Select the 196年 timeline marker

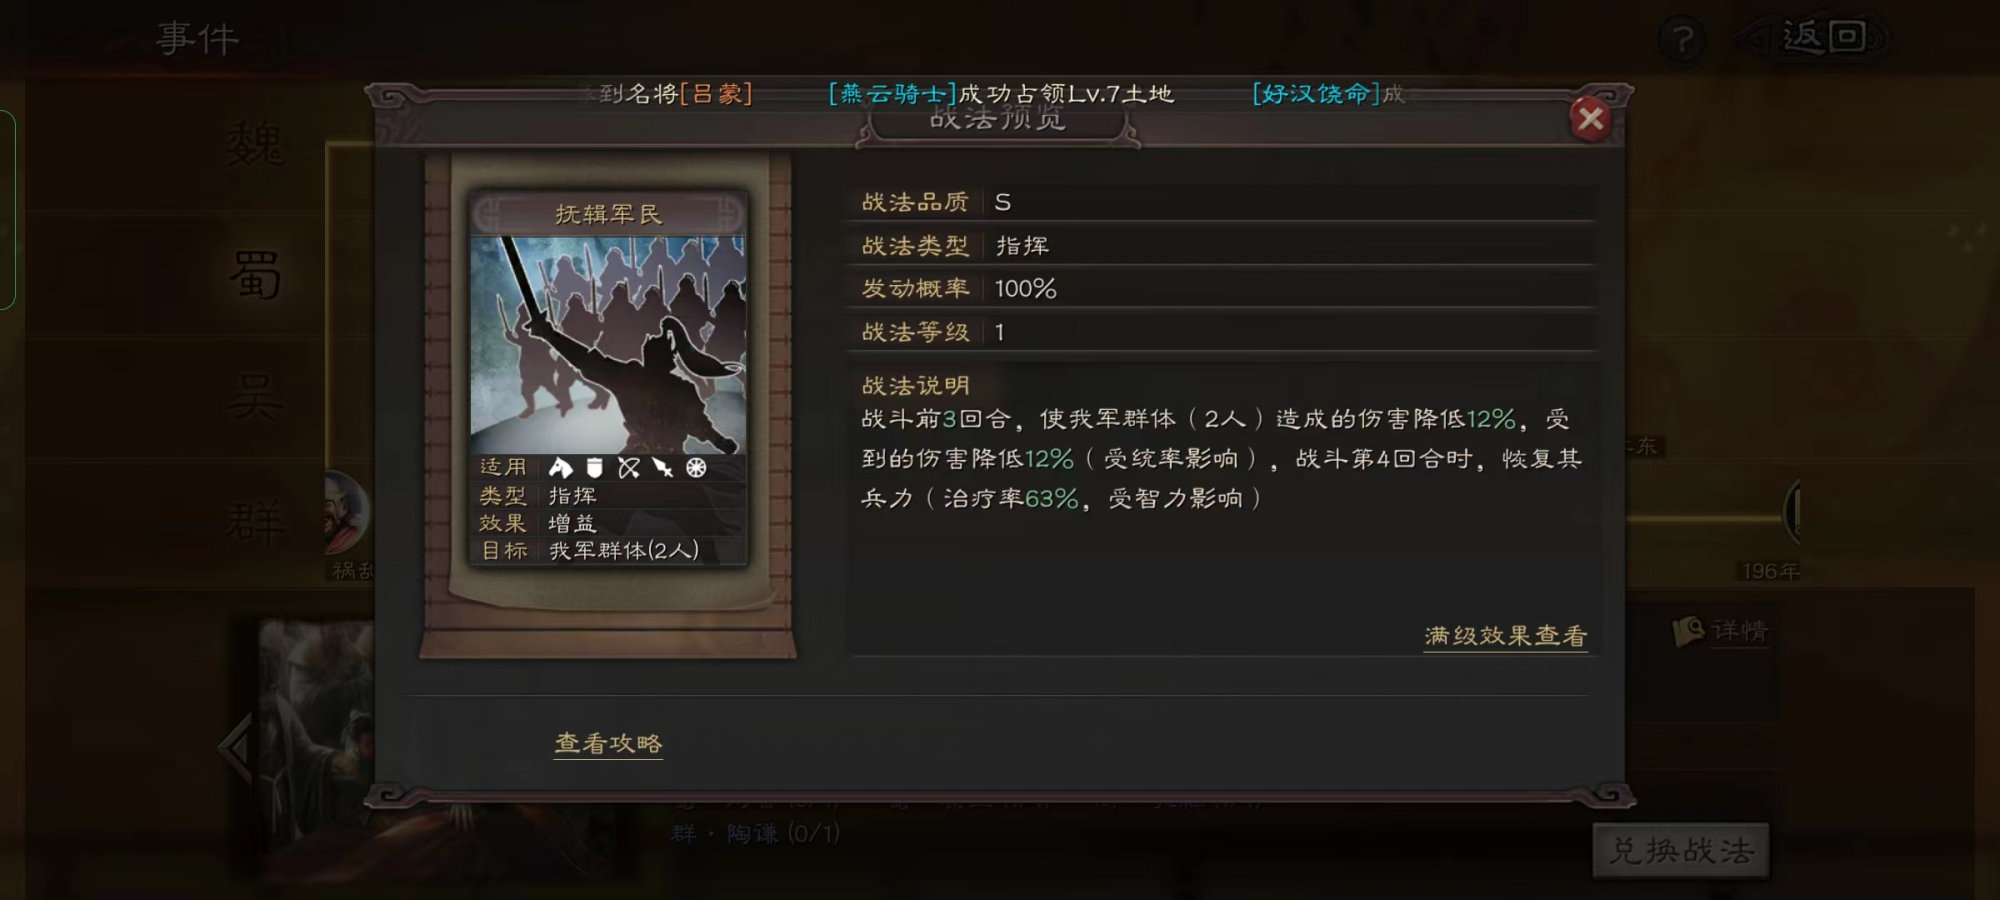coord(1770,571)
